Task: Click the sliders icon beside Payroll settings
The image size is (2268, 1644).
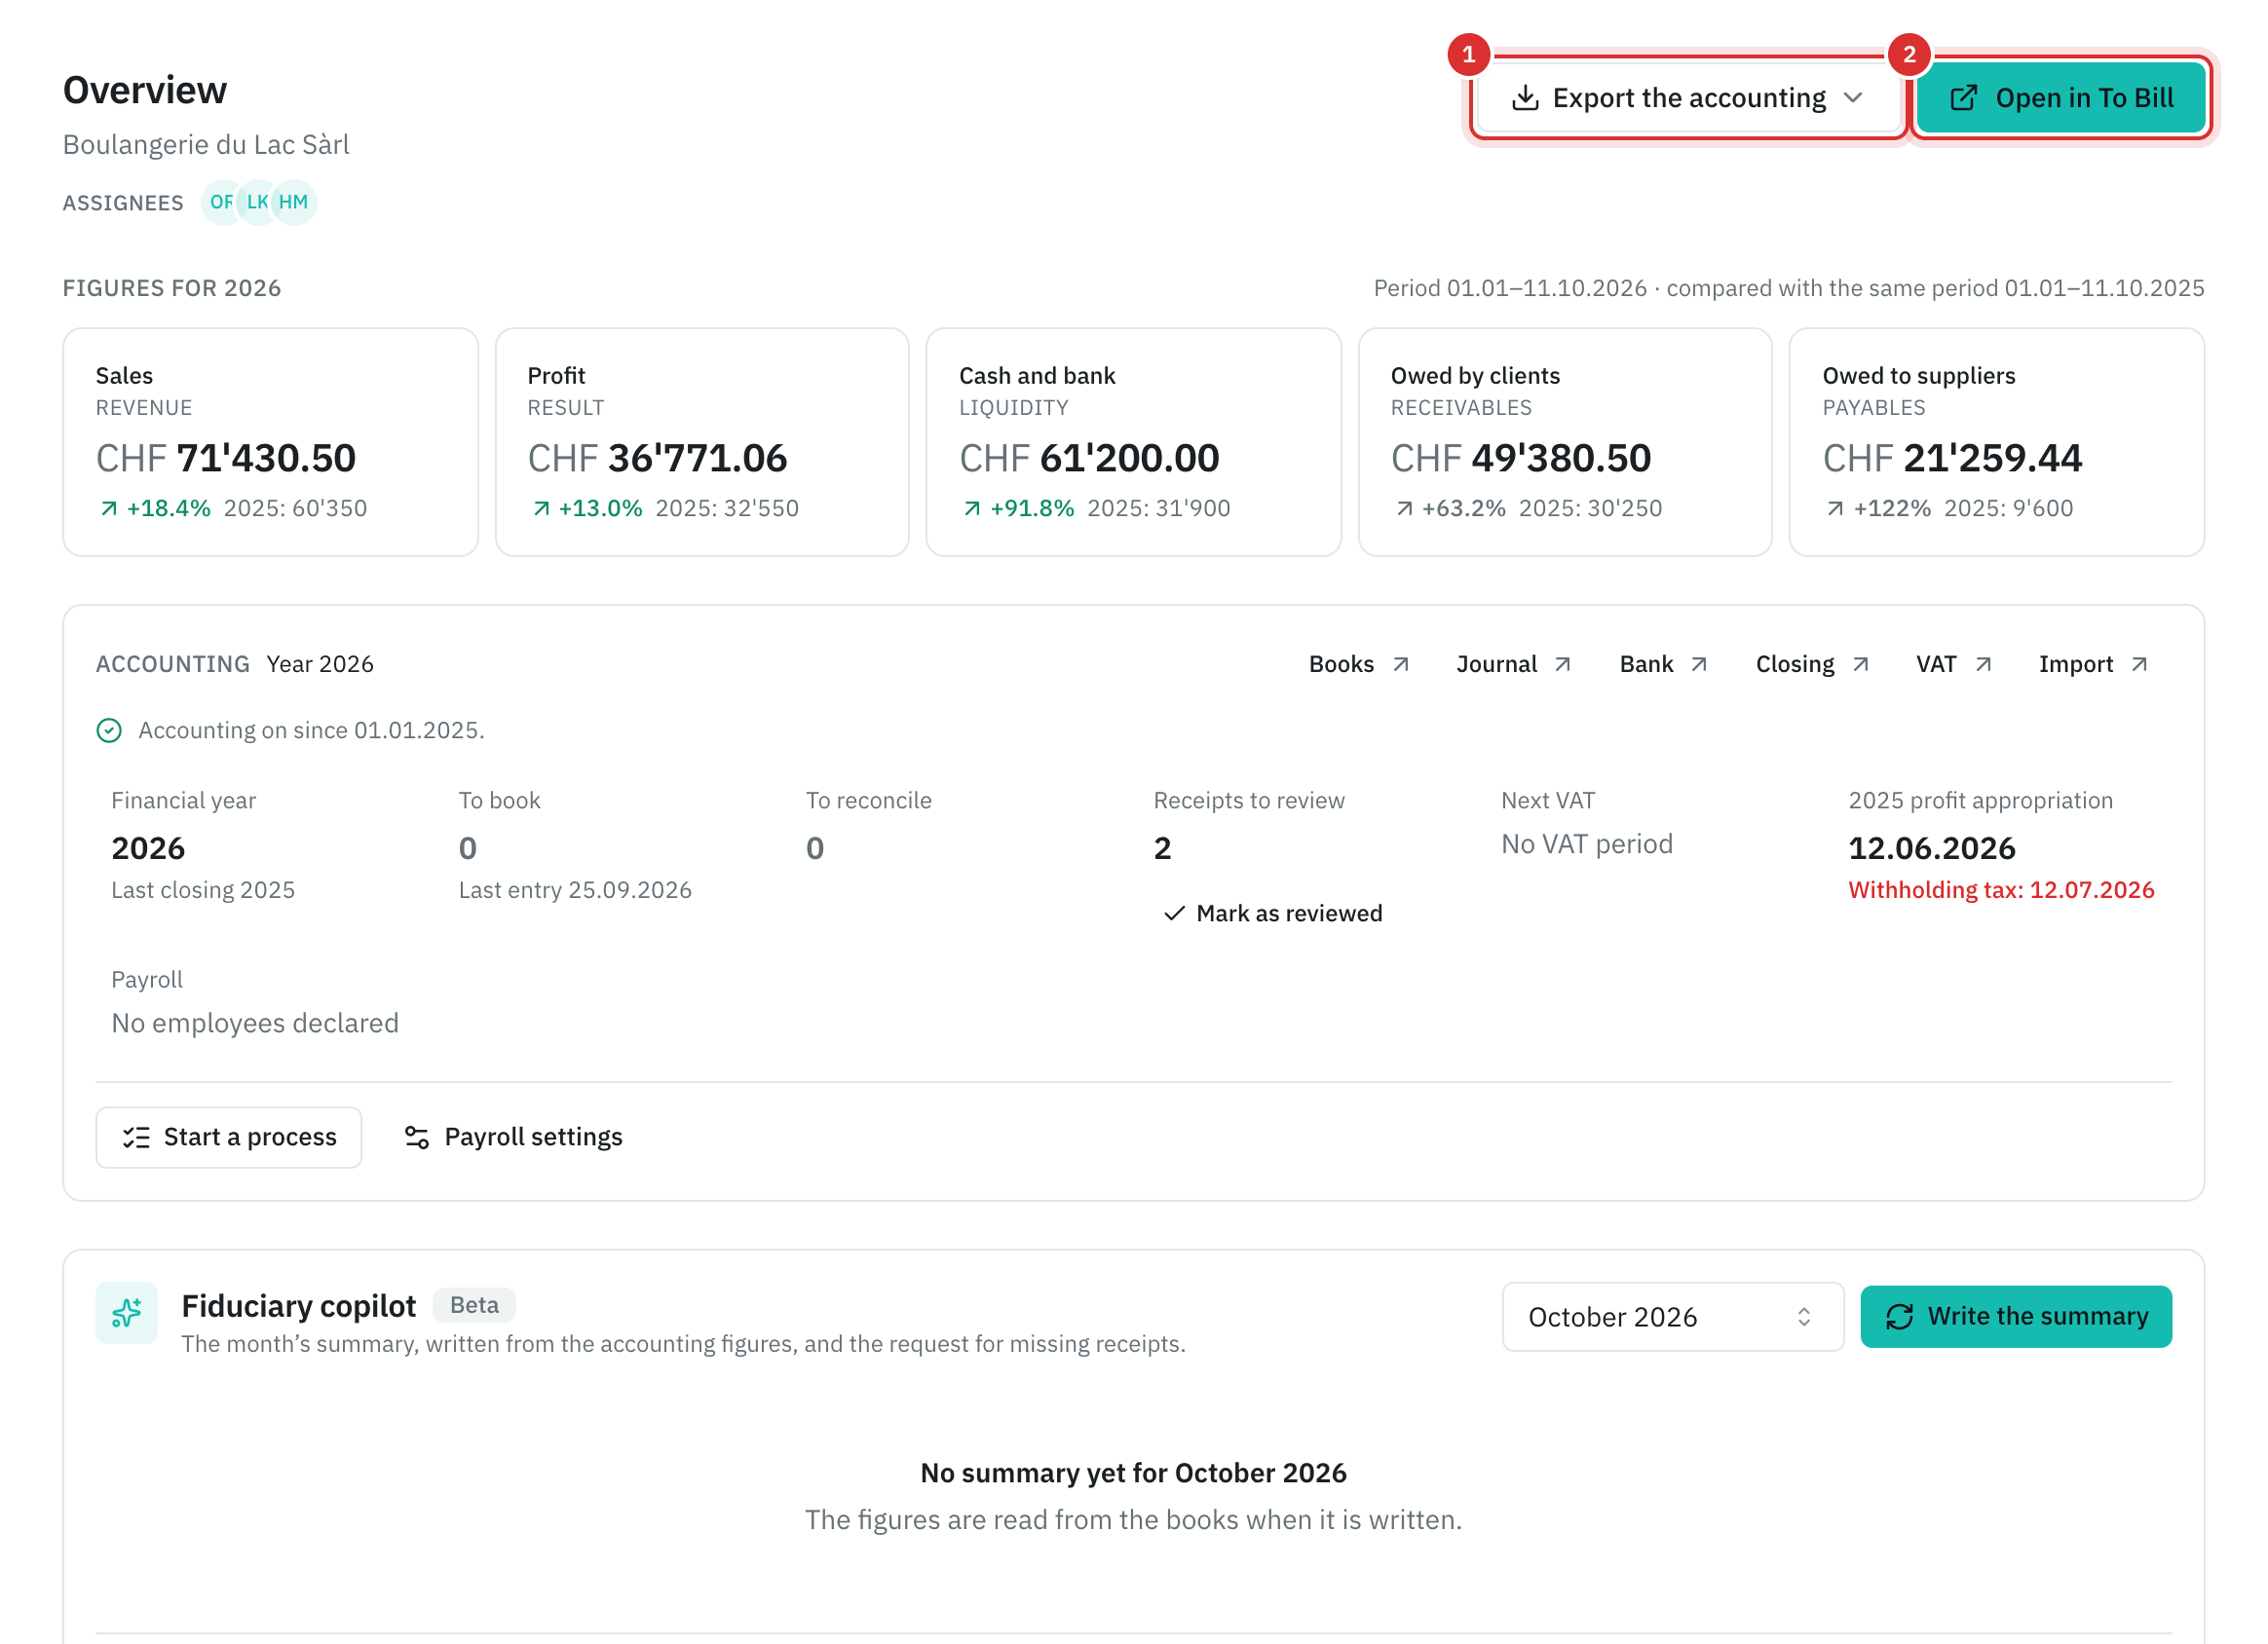Action: pos(417,1137)
